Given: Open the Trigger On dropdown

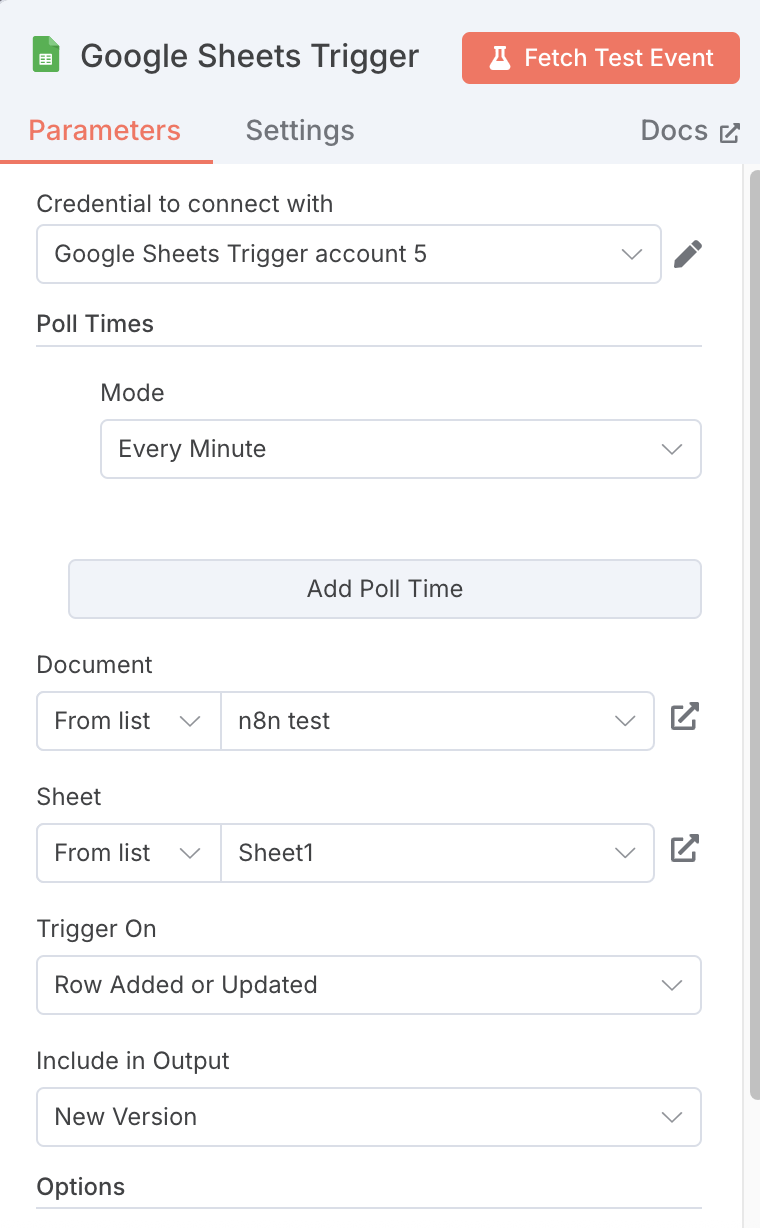Looking at the screenshot, I should point(368,985).
